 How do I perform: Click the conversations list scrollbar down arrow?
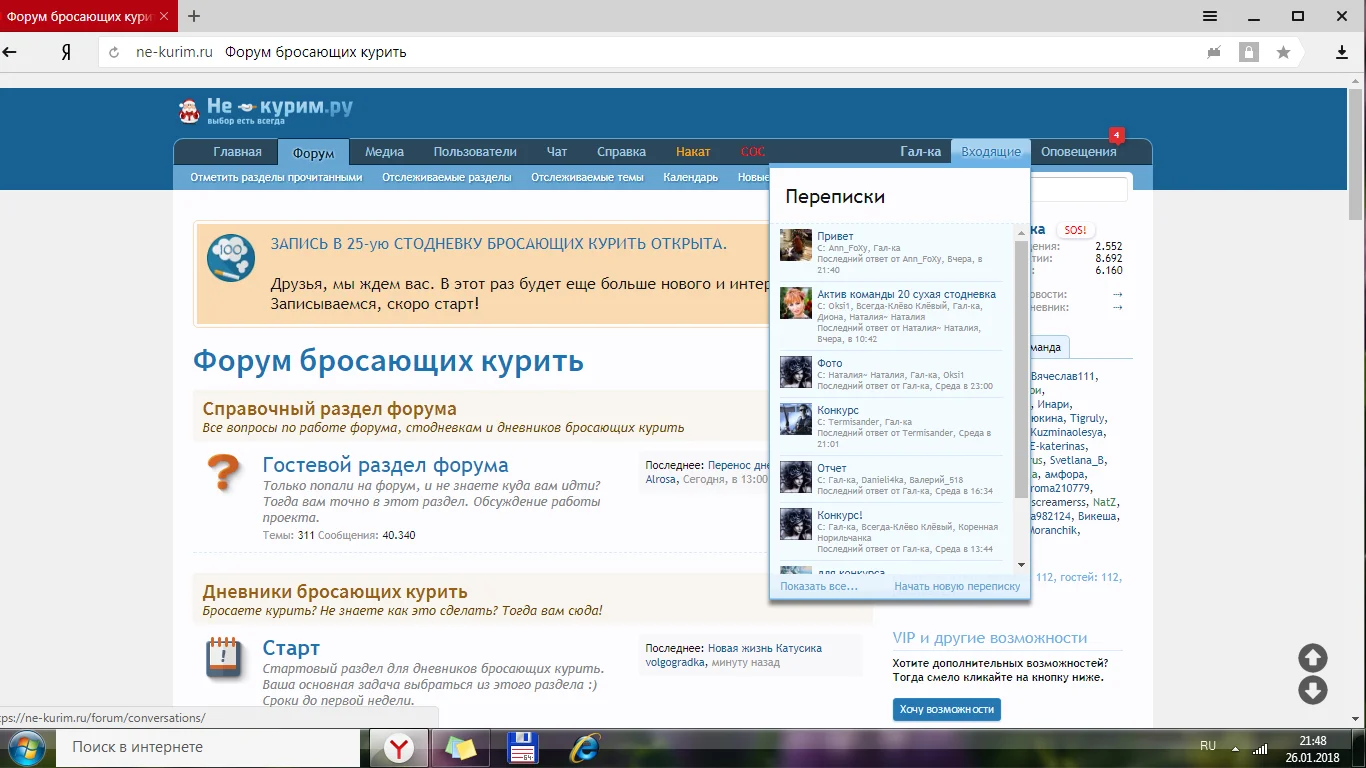(1021, 565)
